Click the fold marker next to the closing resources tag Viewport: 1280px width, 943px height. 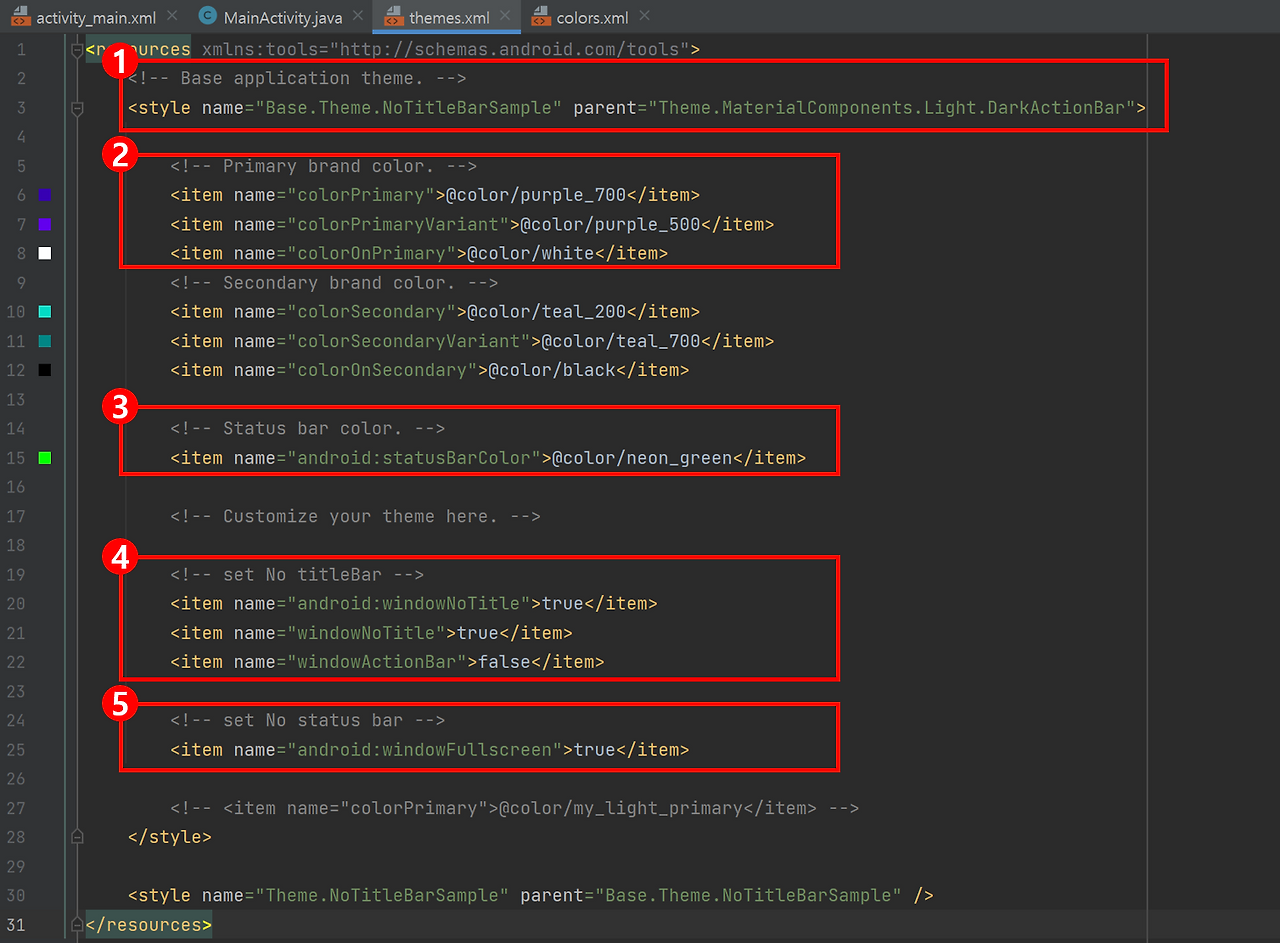pos(77,924)
